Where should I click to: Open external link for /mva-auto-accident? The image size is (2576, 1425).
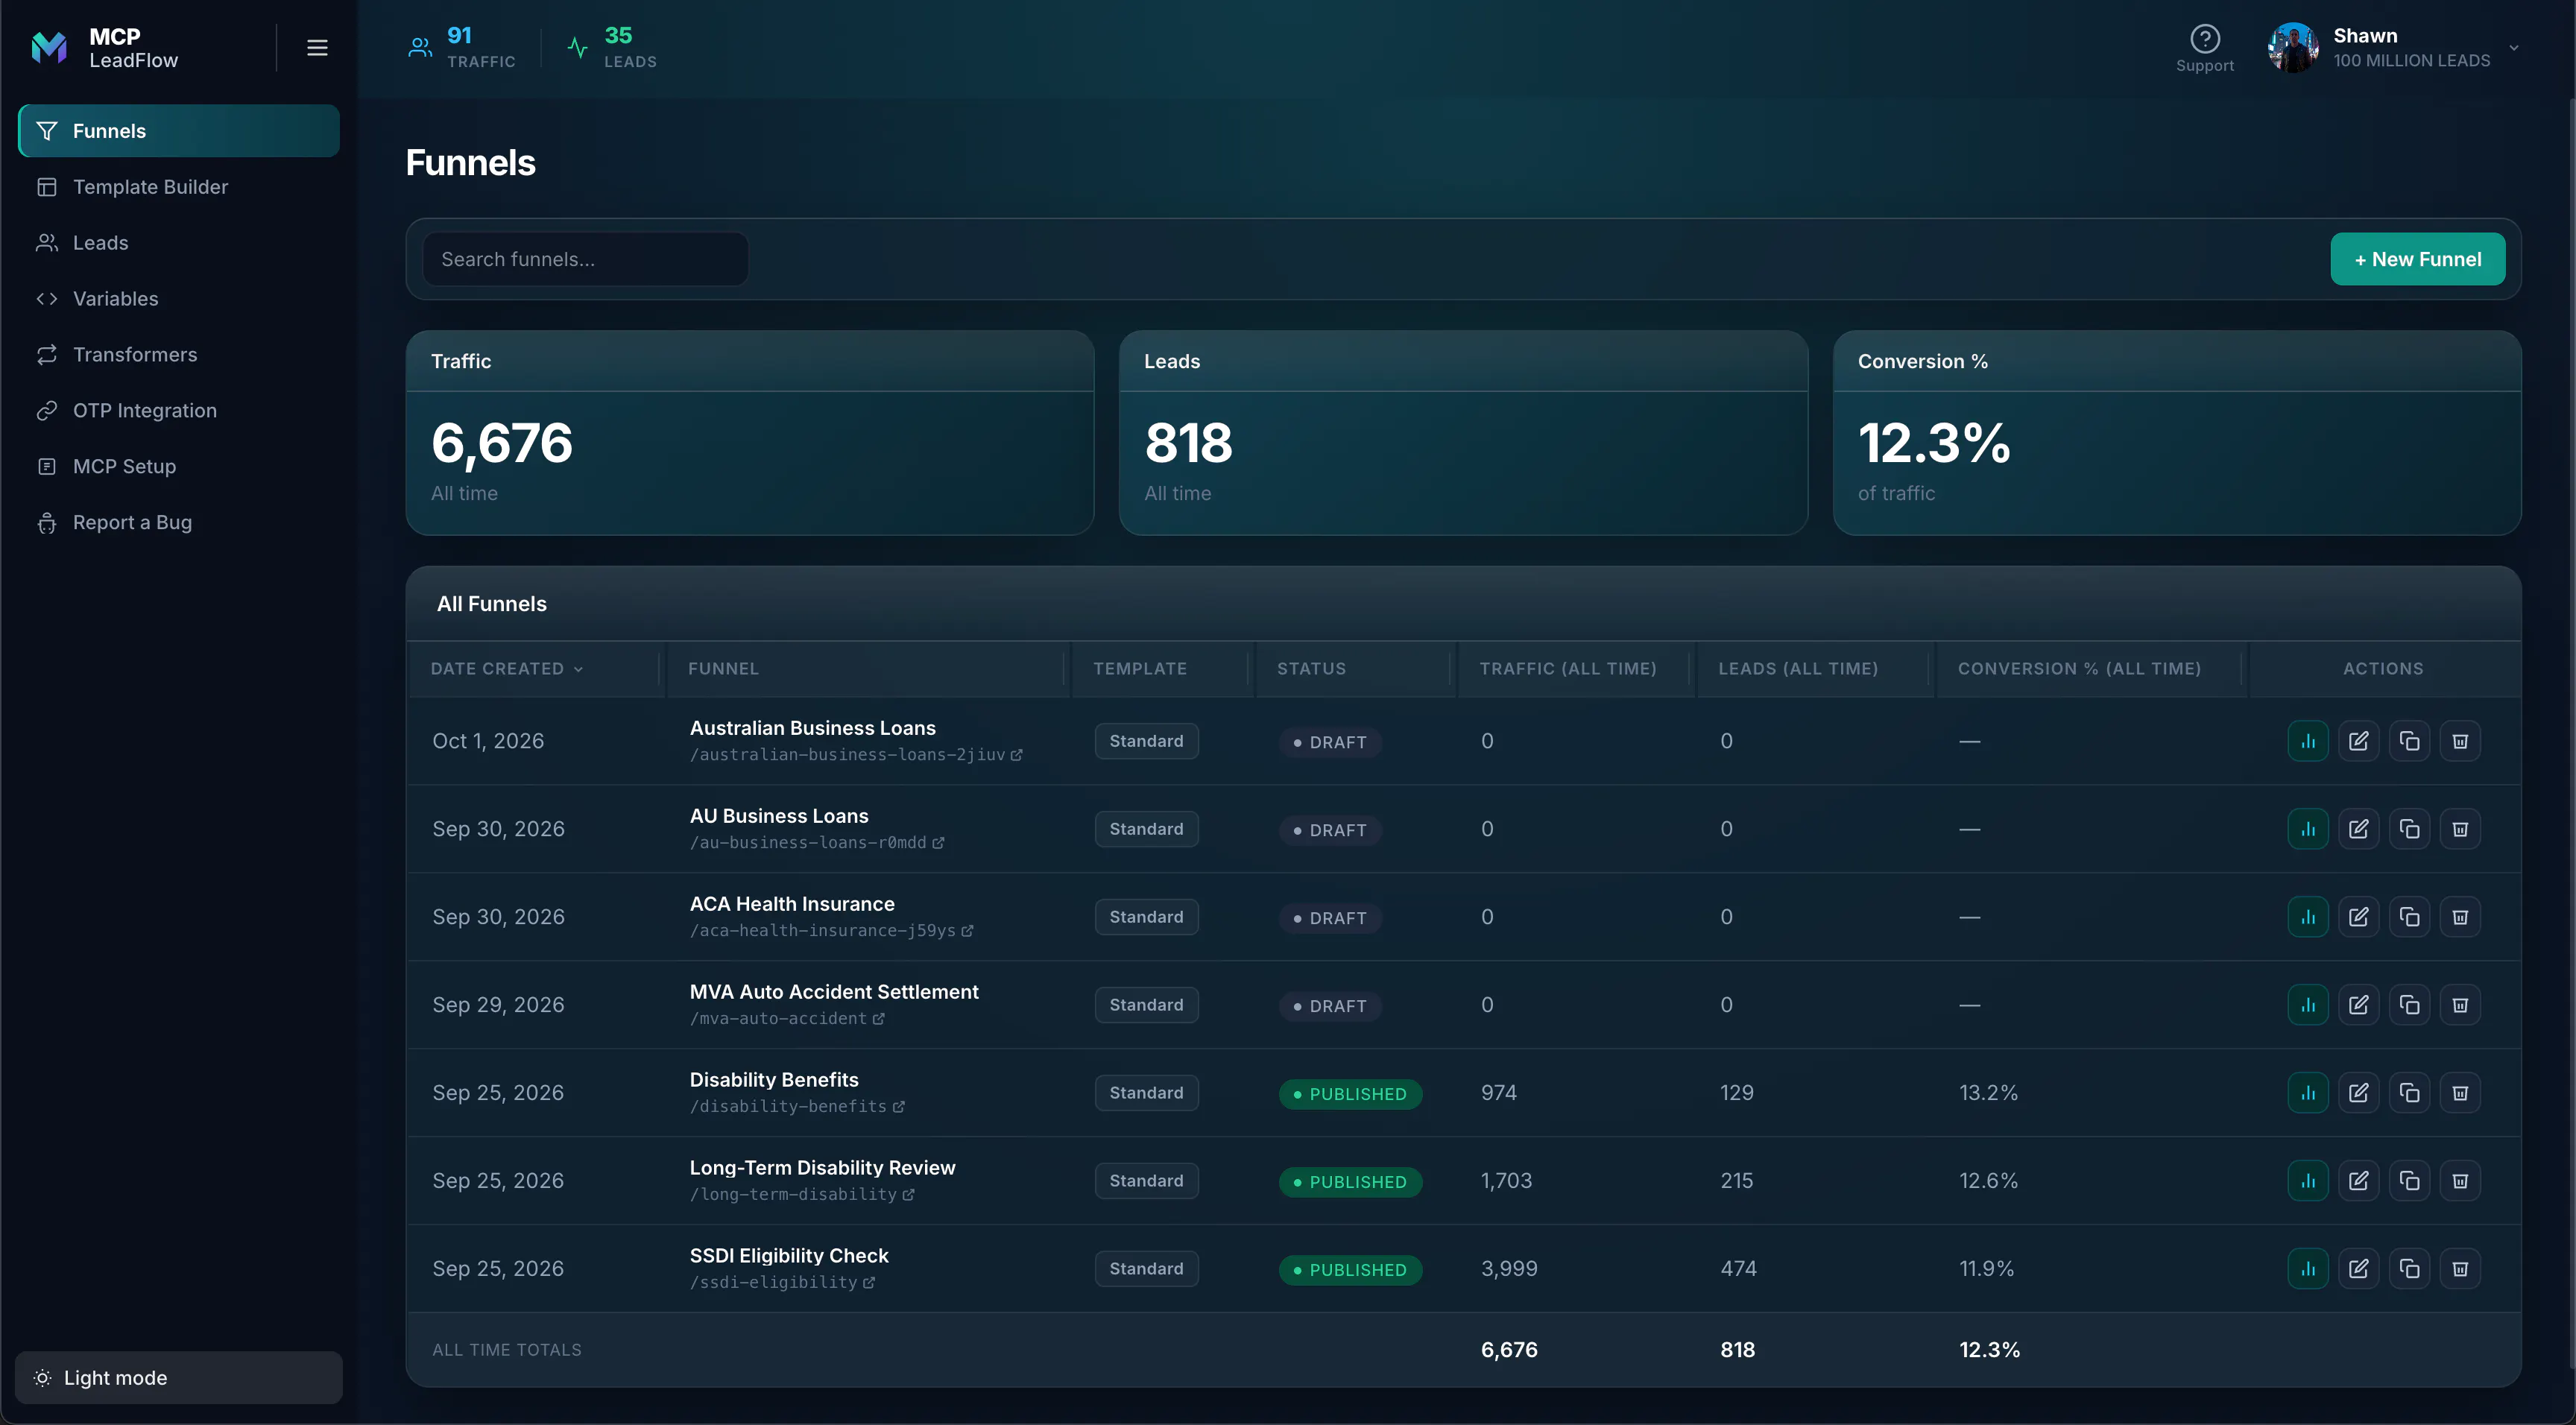[878, 1019]
